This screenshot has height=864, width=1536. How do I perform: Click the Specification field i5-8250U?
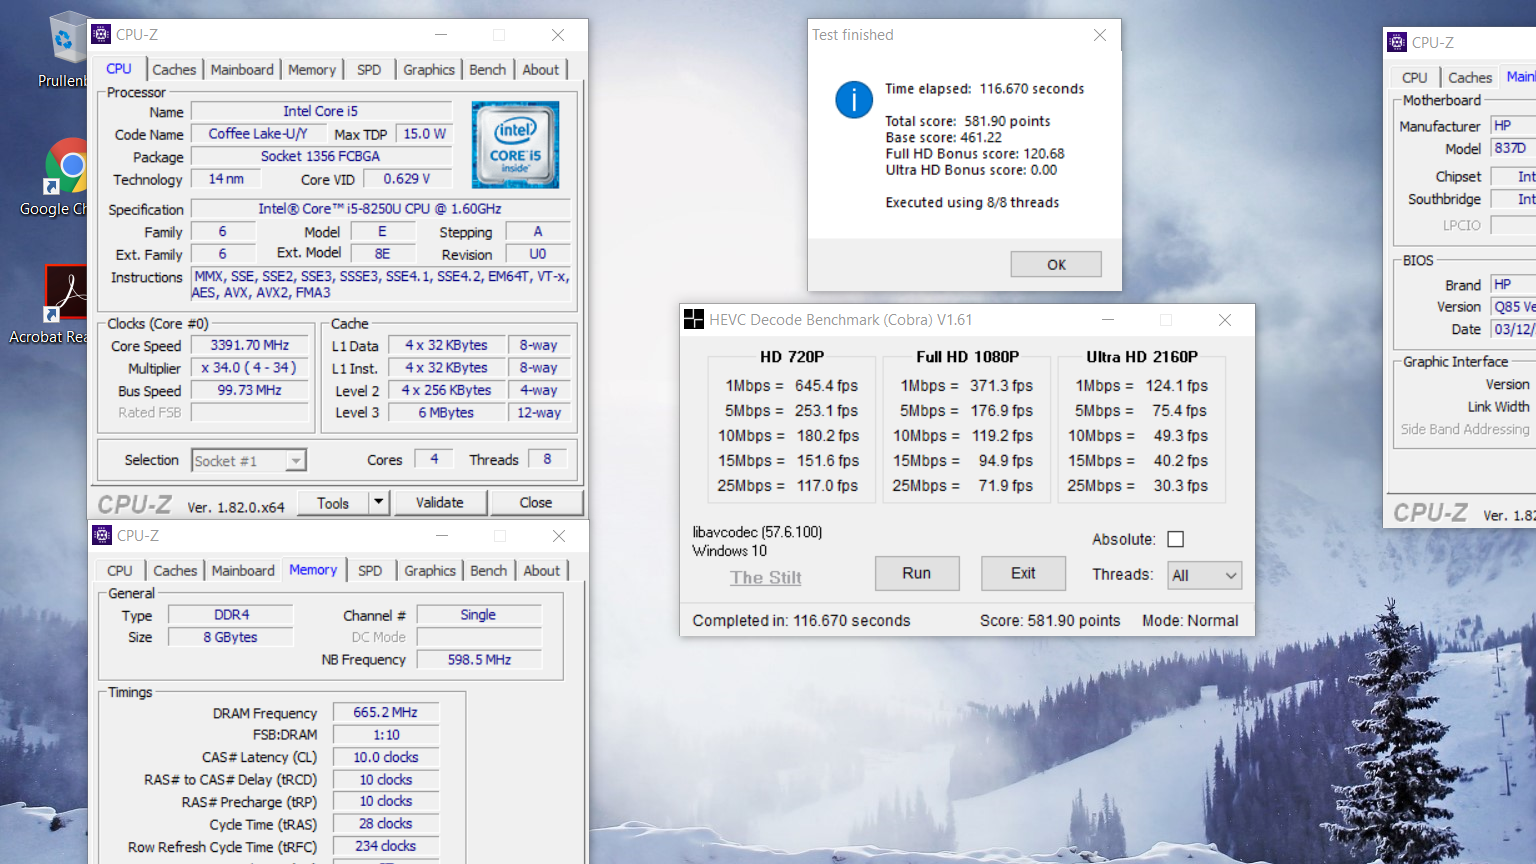click(380, 209)
